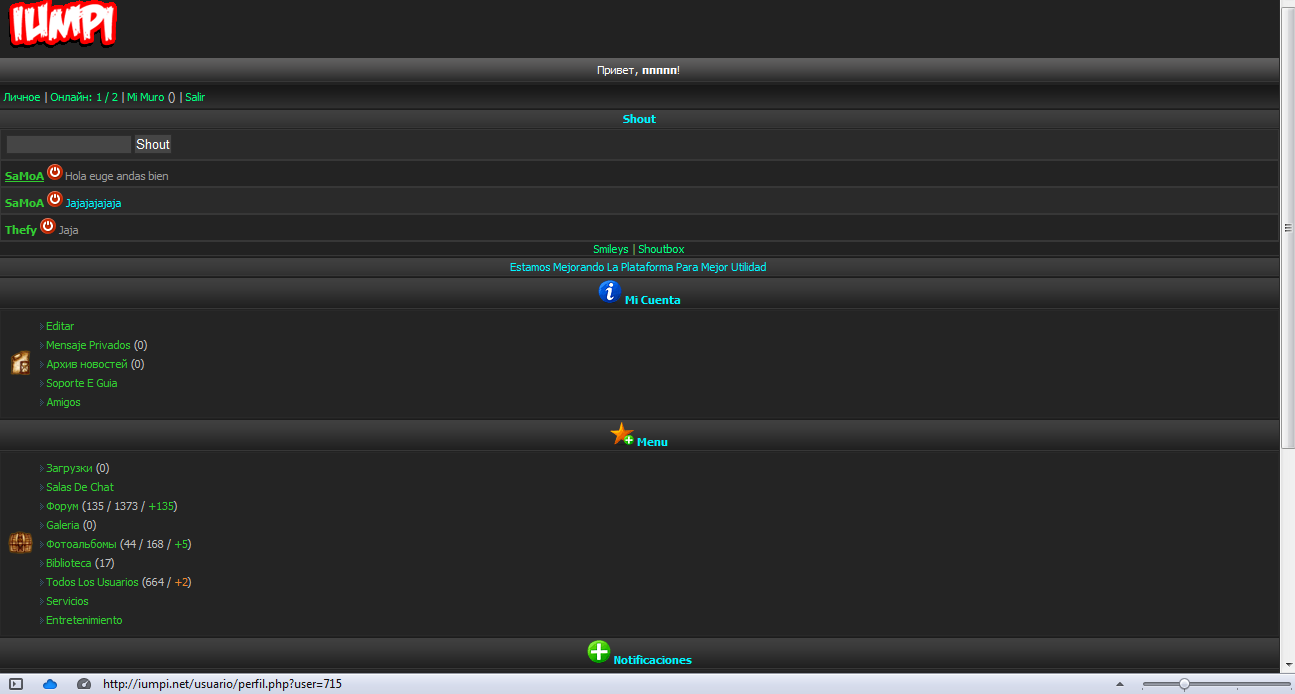
Task: Click the Shout button
Action: click(x=153, y=145)
